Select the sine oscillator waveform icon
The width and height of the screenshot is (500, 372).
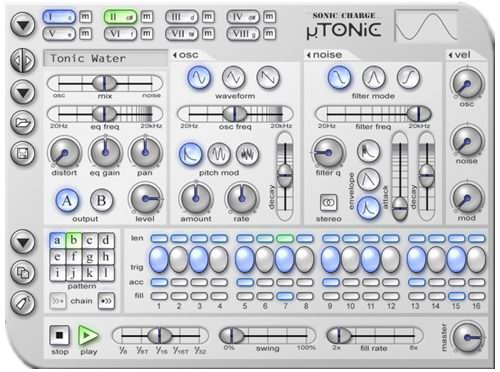(199, 77)
